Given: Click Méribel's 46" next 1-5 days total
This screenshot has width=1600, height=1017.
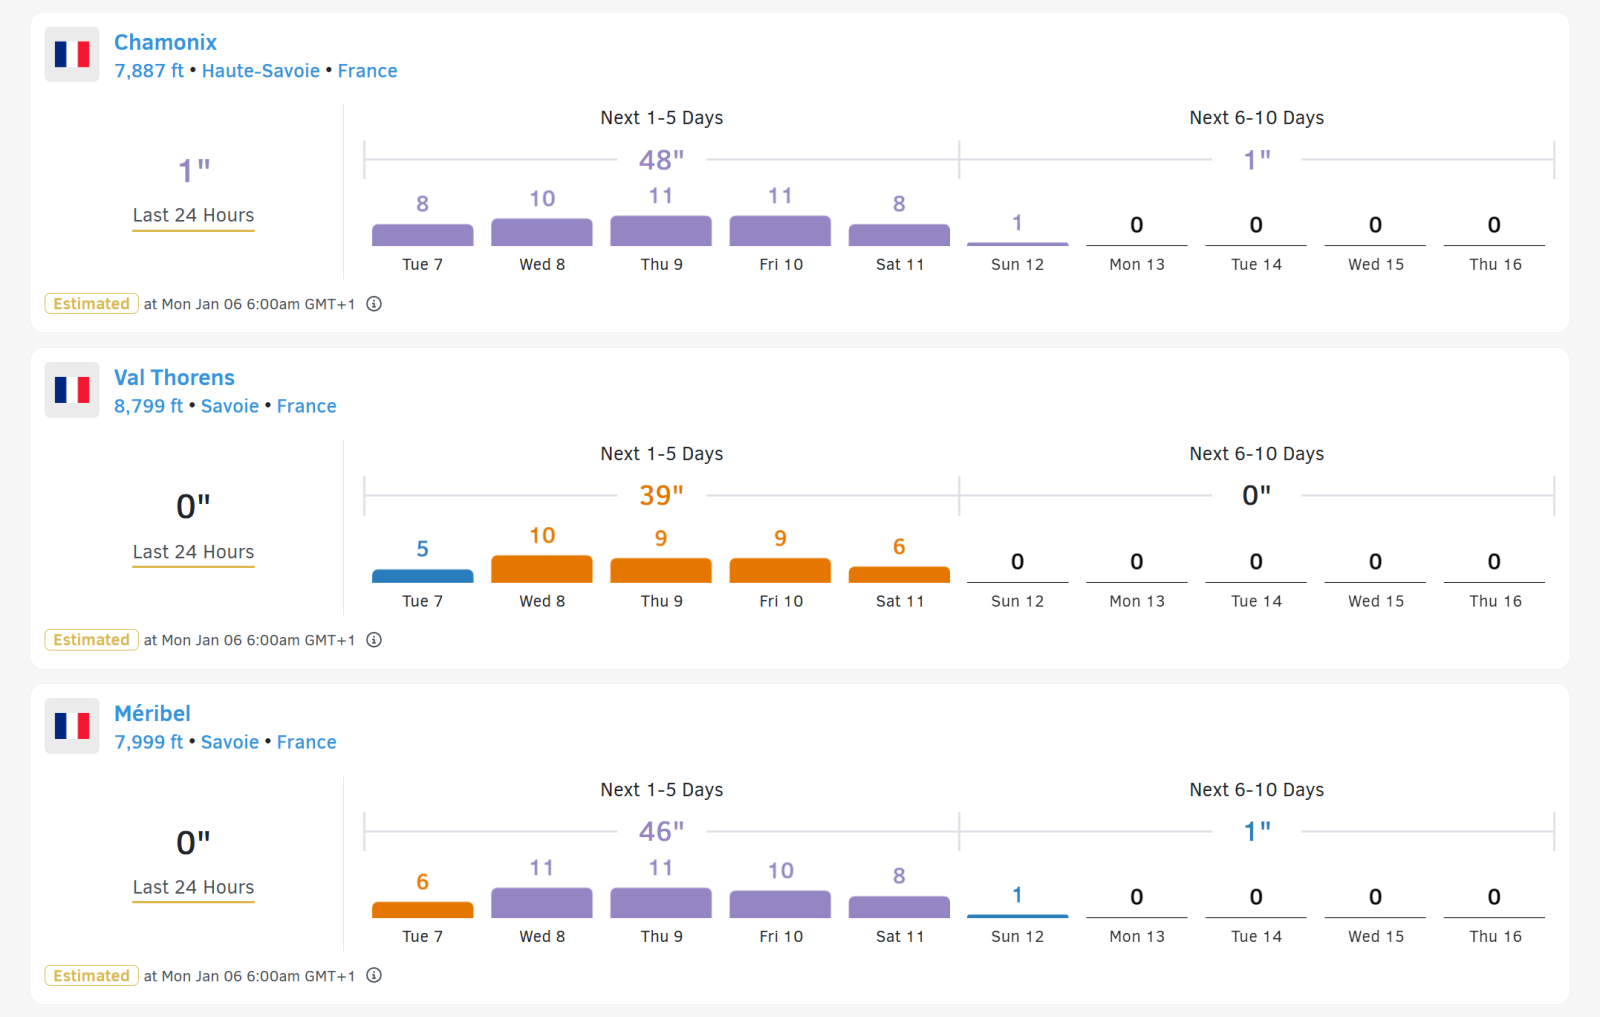Looking at the screenshot, I should point(662,831).
